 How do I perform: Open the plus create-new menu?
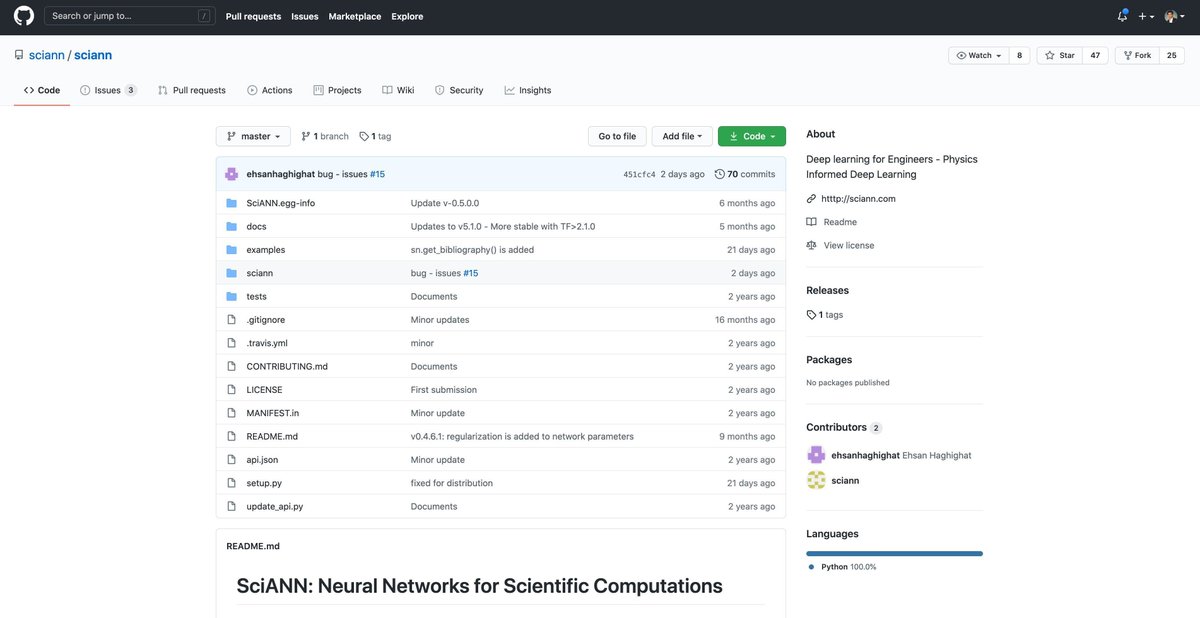[1146, 16]
